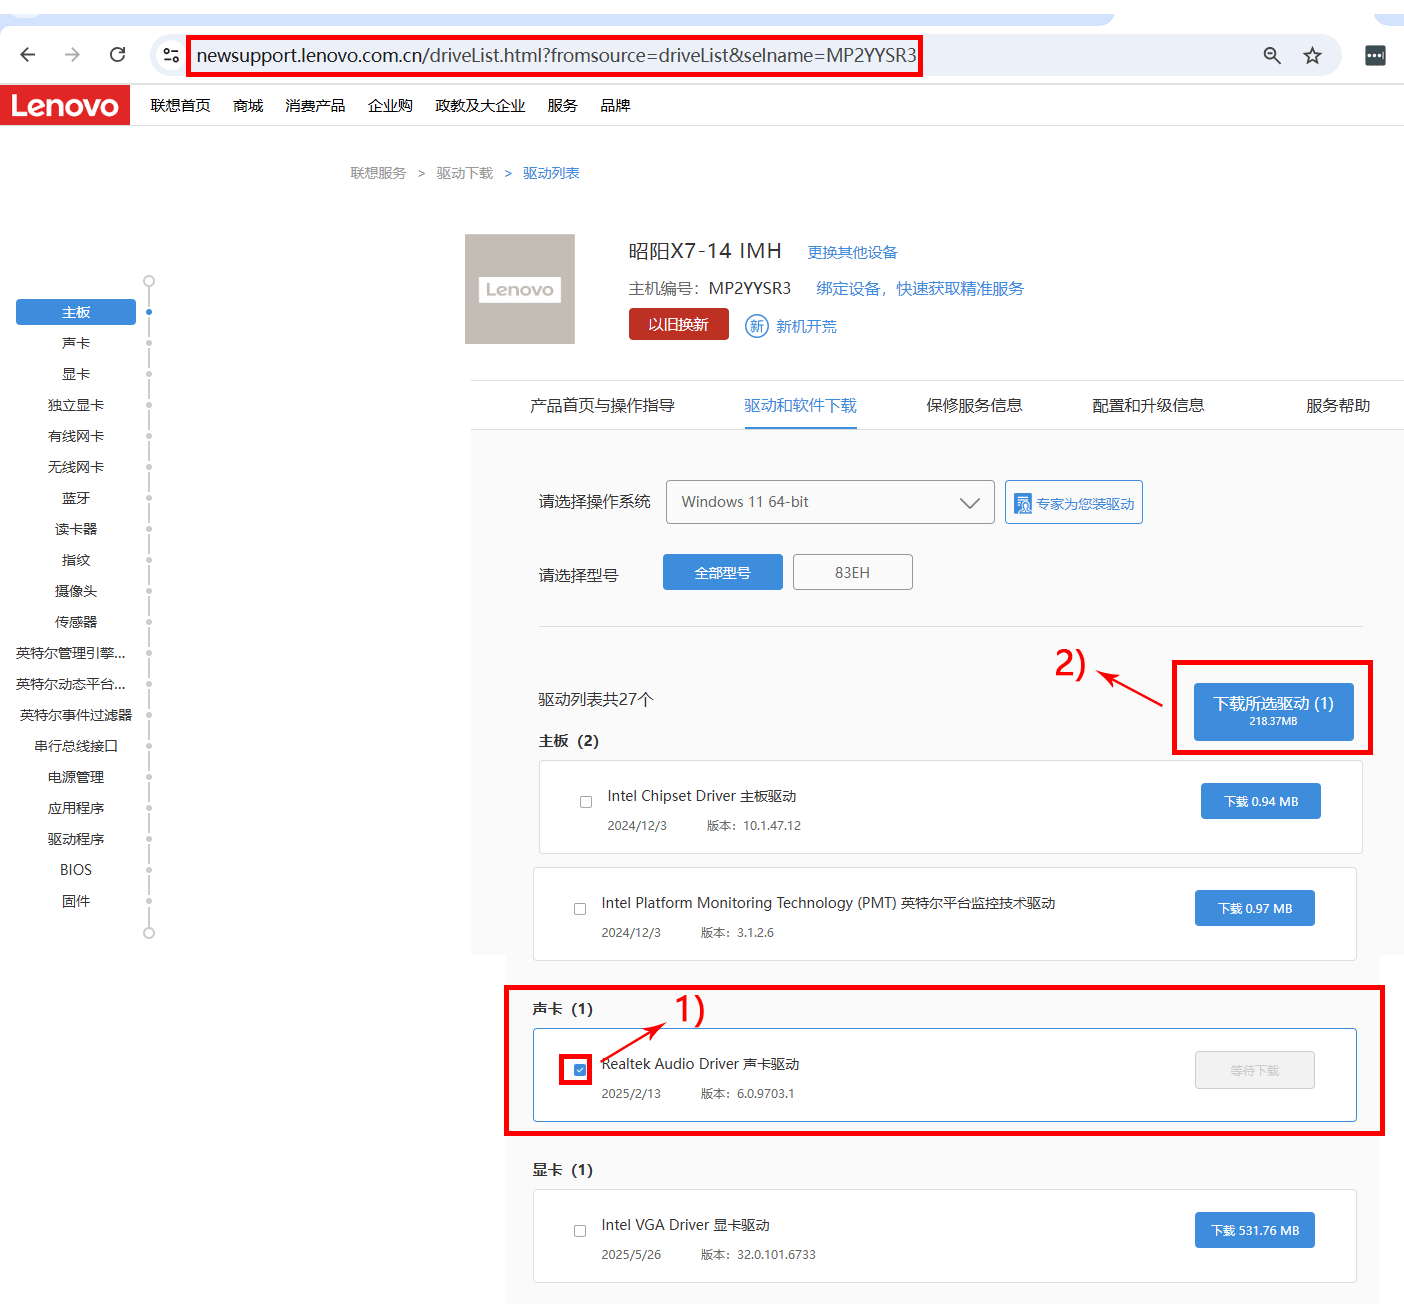Download Intel VGA Driver 531.76 MB
The image size is (1404, 1305).
pyautogui.click(x=1255, y=1230)
